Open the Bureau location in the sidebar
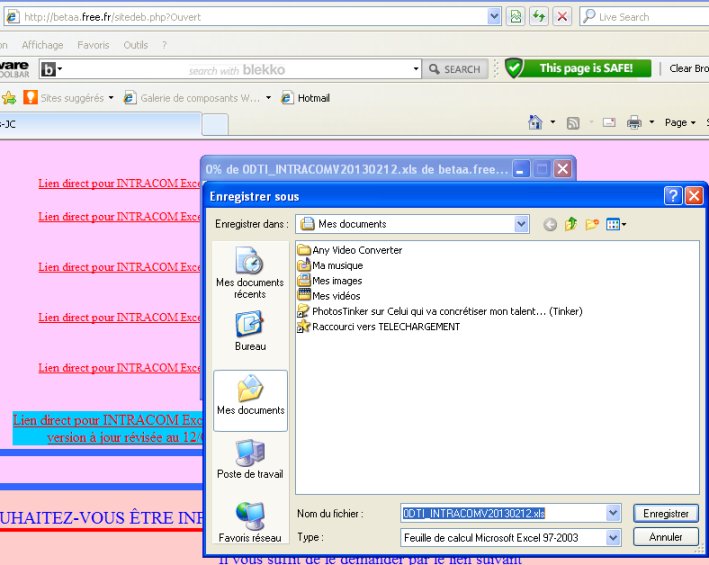 click(250, 331)
